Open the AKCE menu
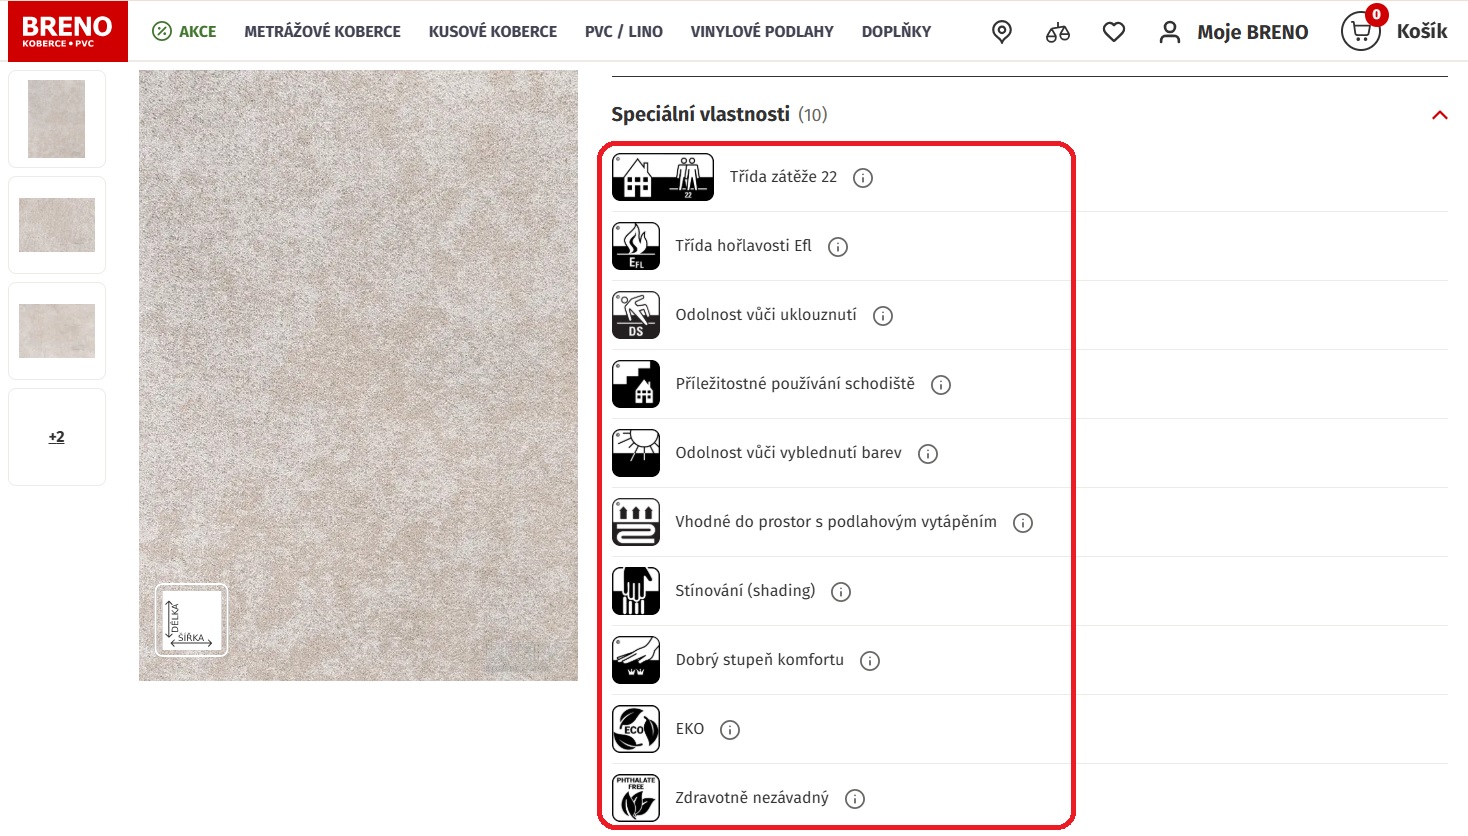 [184, 31]
